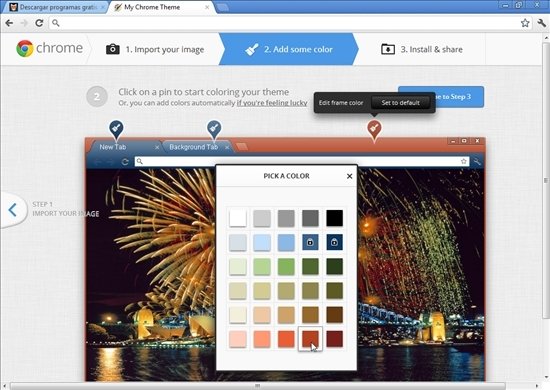Select the My Chrome Theme tab
550x390 pixels.
pos(160,7)
